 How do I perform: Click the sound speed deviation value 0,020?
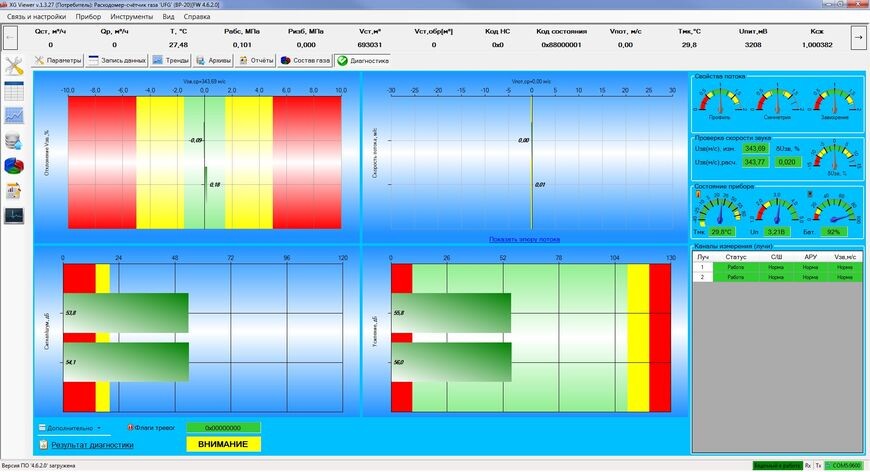tap(787, 162)
